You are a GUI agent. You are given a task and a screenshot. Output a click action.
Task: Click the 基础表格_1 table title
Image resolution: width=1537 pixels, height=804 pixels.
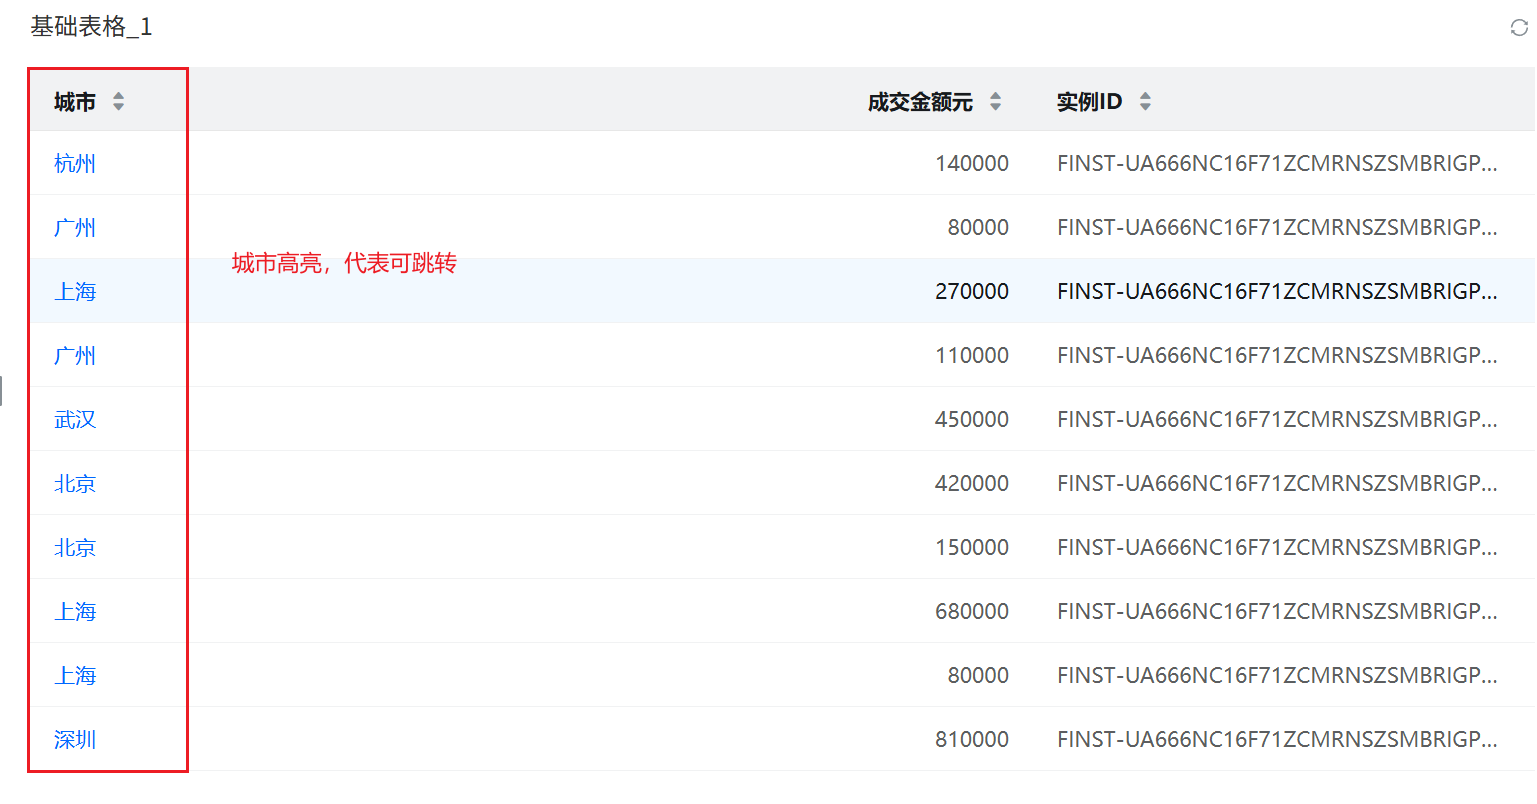91,27
